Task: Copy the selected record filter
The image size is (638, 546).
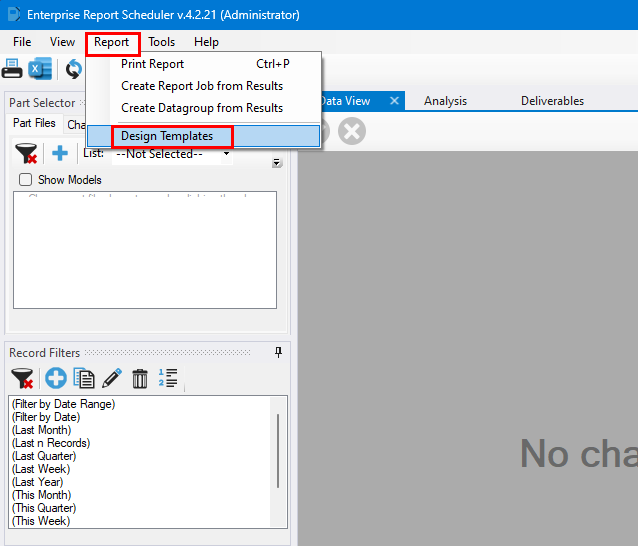Action: point(84,378)
